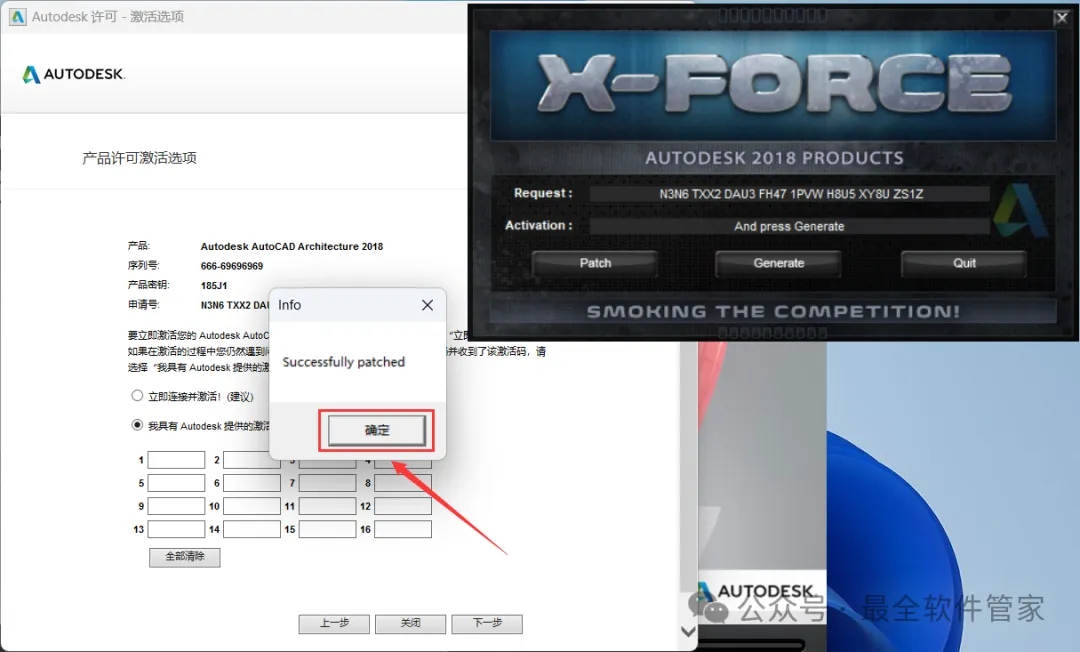Click 全部清除 clear all button
This screenshot has height=652, width=1080.
[185, 557]
